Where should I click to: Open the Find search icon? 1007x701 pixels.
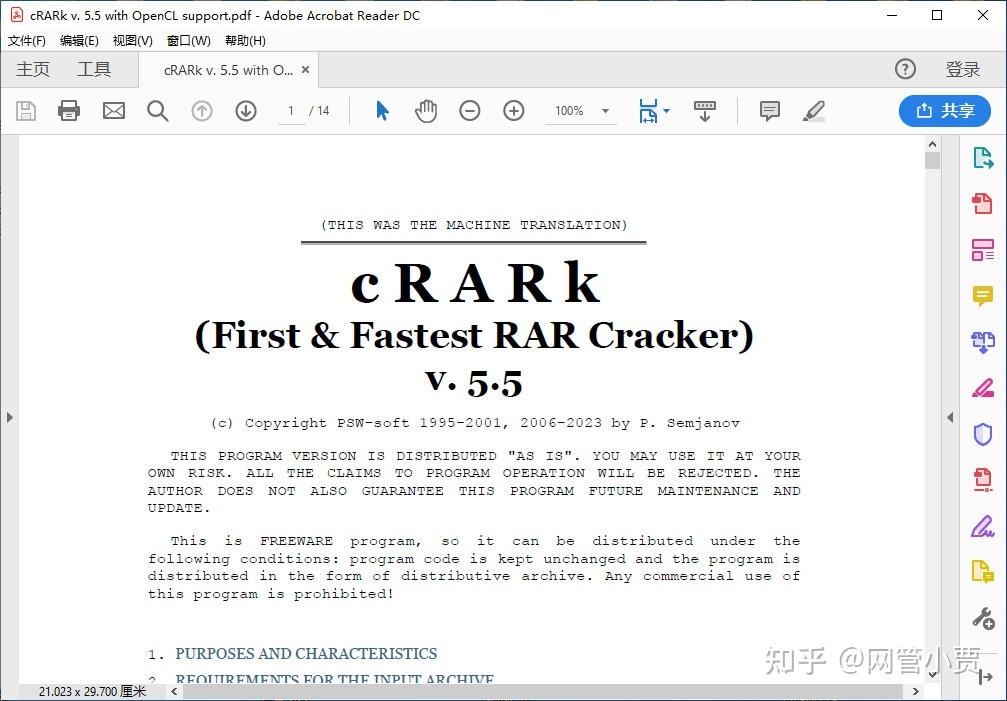point(157,110)
